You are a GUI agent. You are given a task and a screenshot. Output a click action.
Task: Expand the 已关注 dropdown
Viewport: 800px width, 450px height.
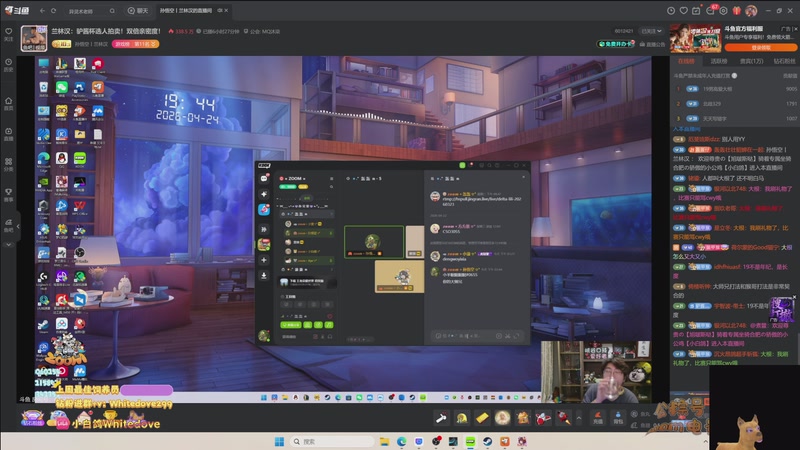click(652, 31)
